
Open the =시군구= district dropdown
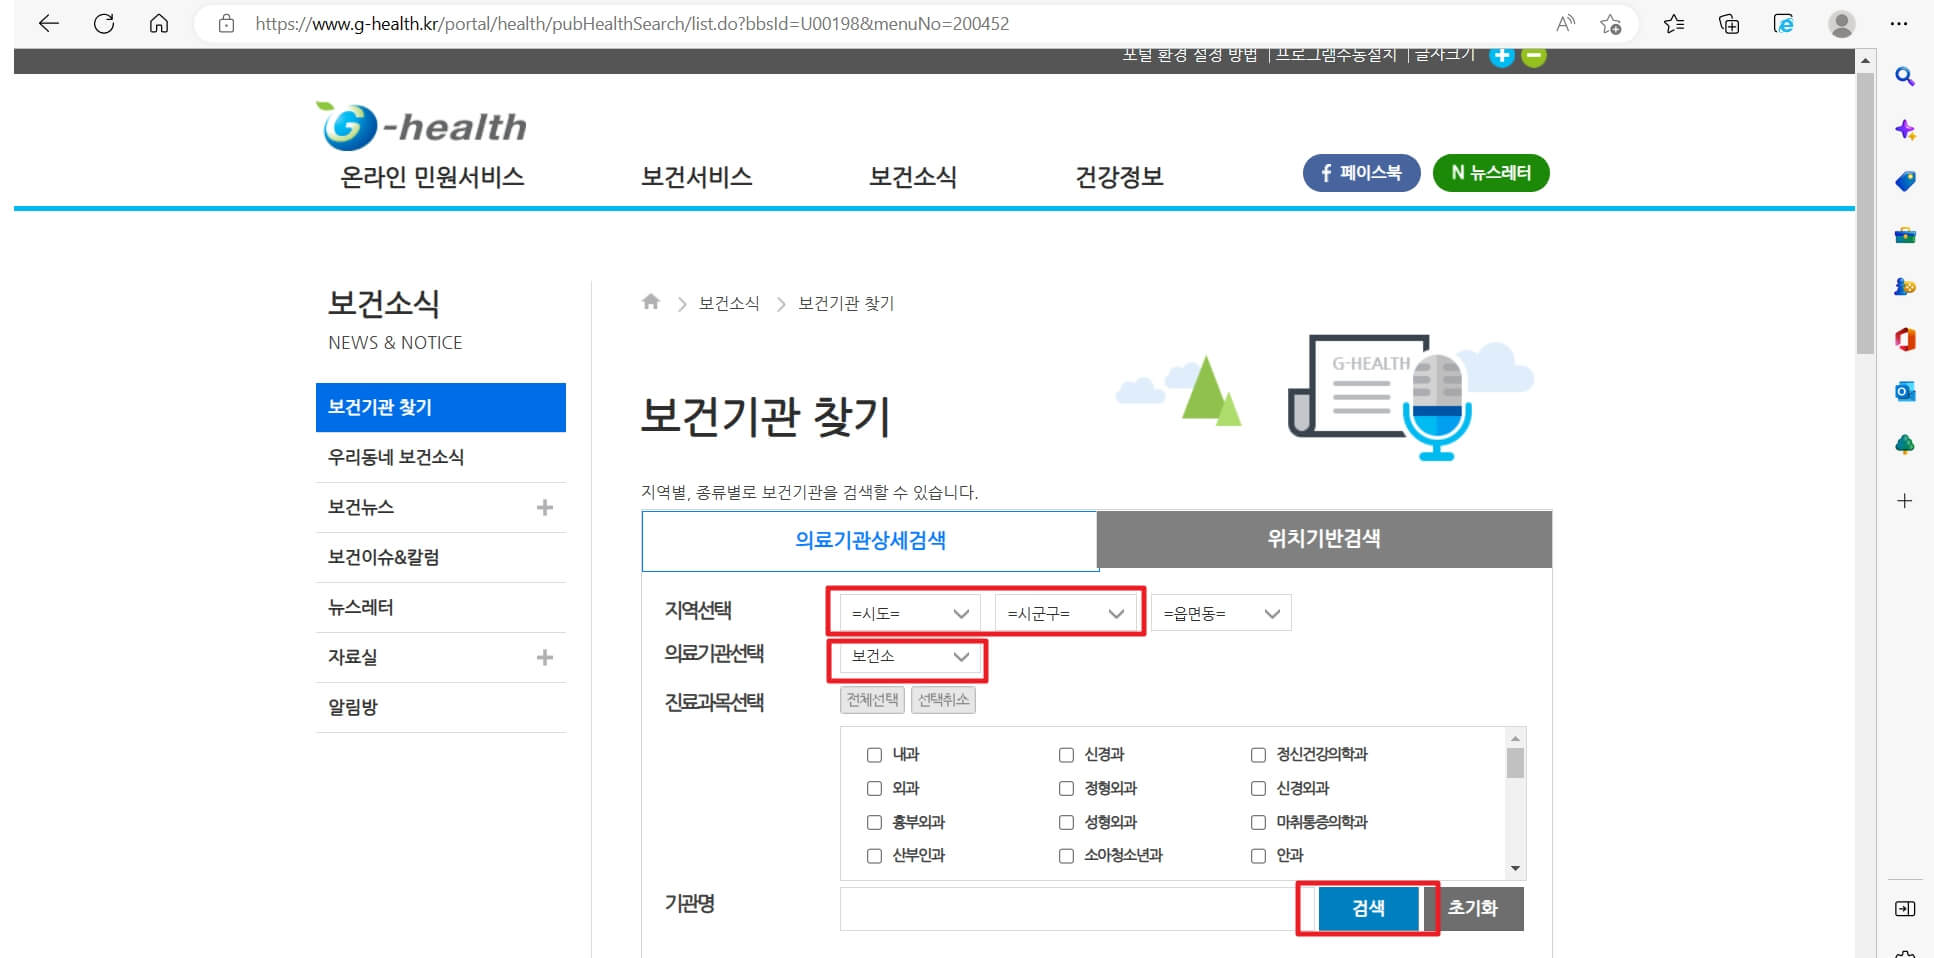point(1066,612)
